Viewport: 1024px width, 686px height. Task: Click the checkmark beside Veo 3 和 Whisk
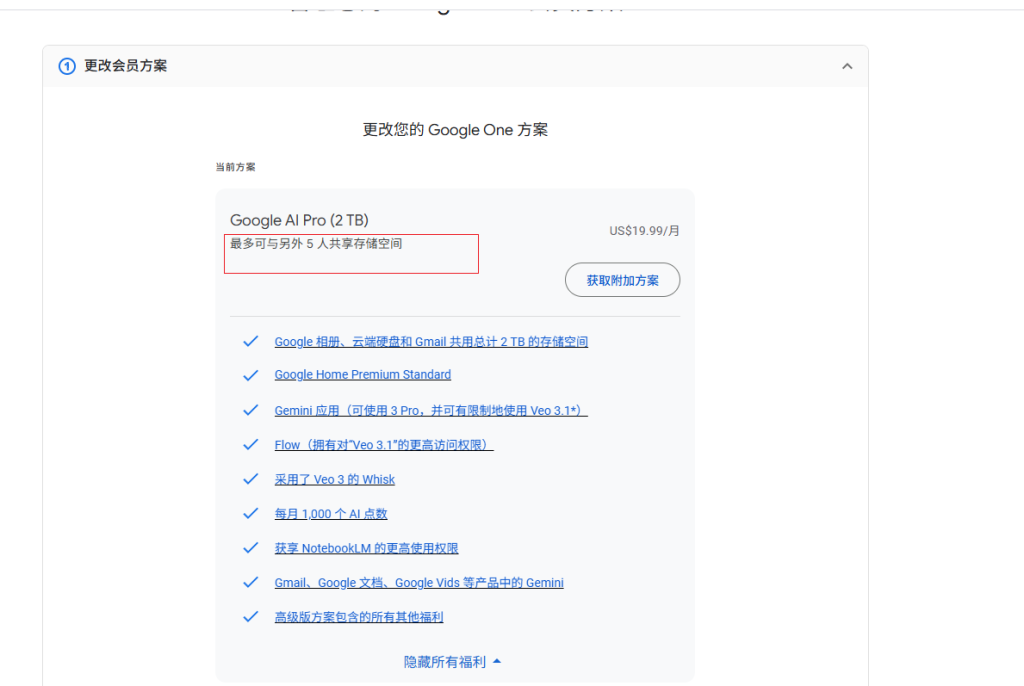point(250,479)
